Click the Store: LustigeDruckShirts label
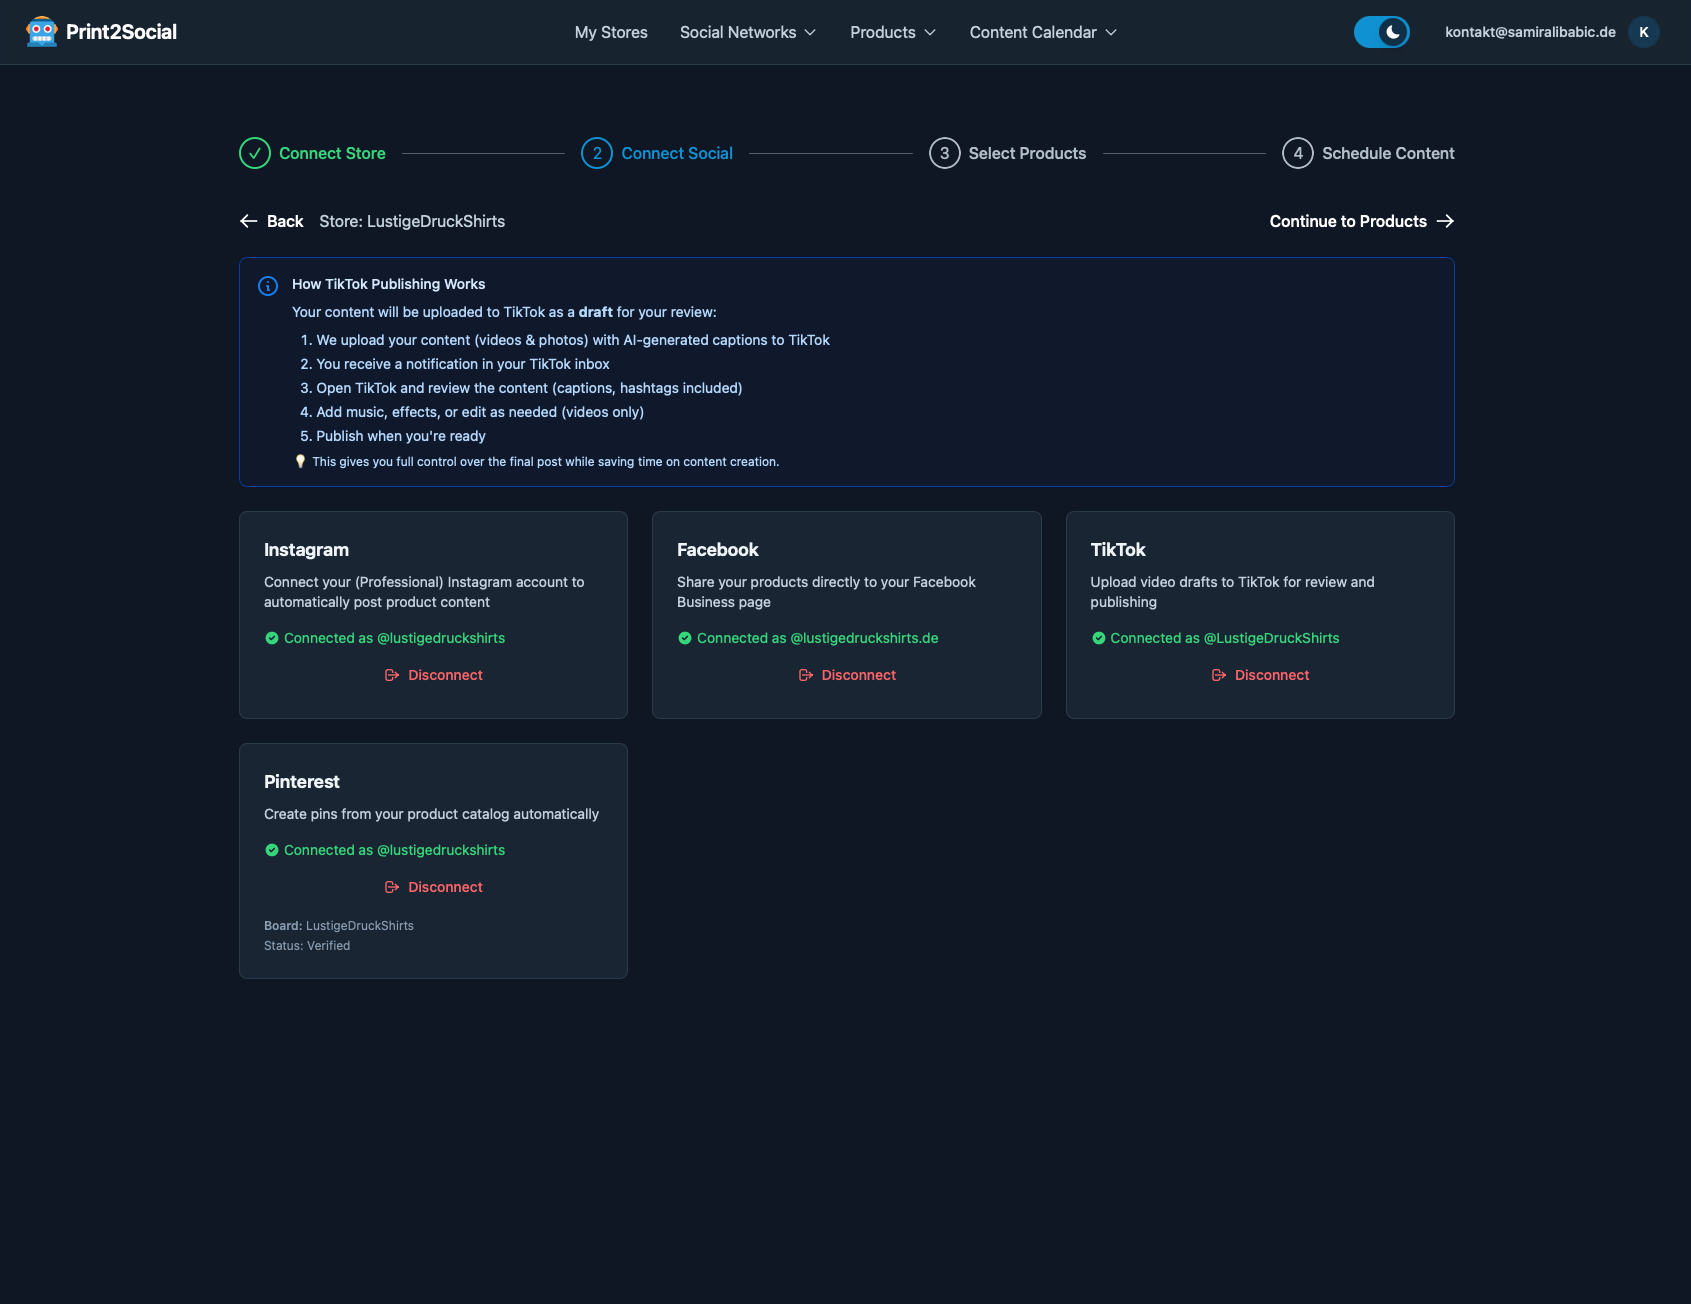The width and height of the screenshot is (1691, 1304). 412,221
